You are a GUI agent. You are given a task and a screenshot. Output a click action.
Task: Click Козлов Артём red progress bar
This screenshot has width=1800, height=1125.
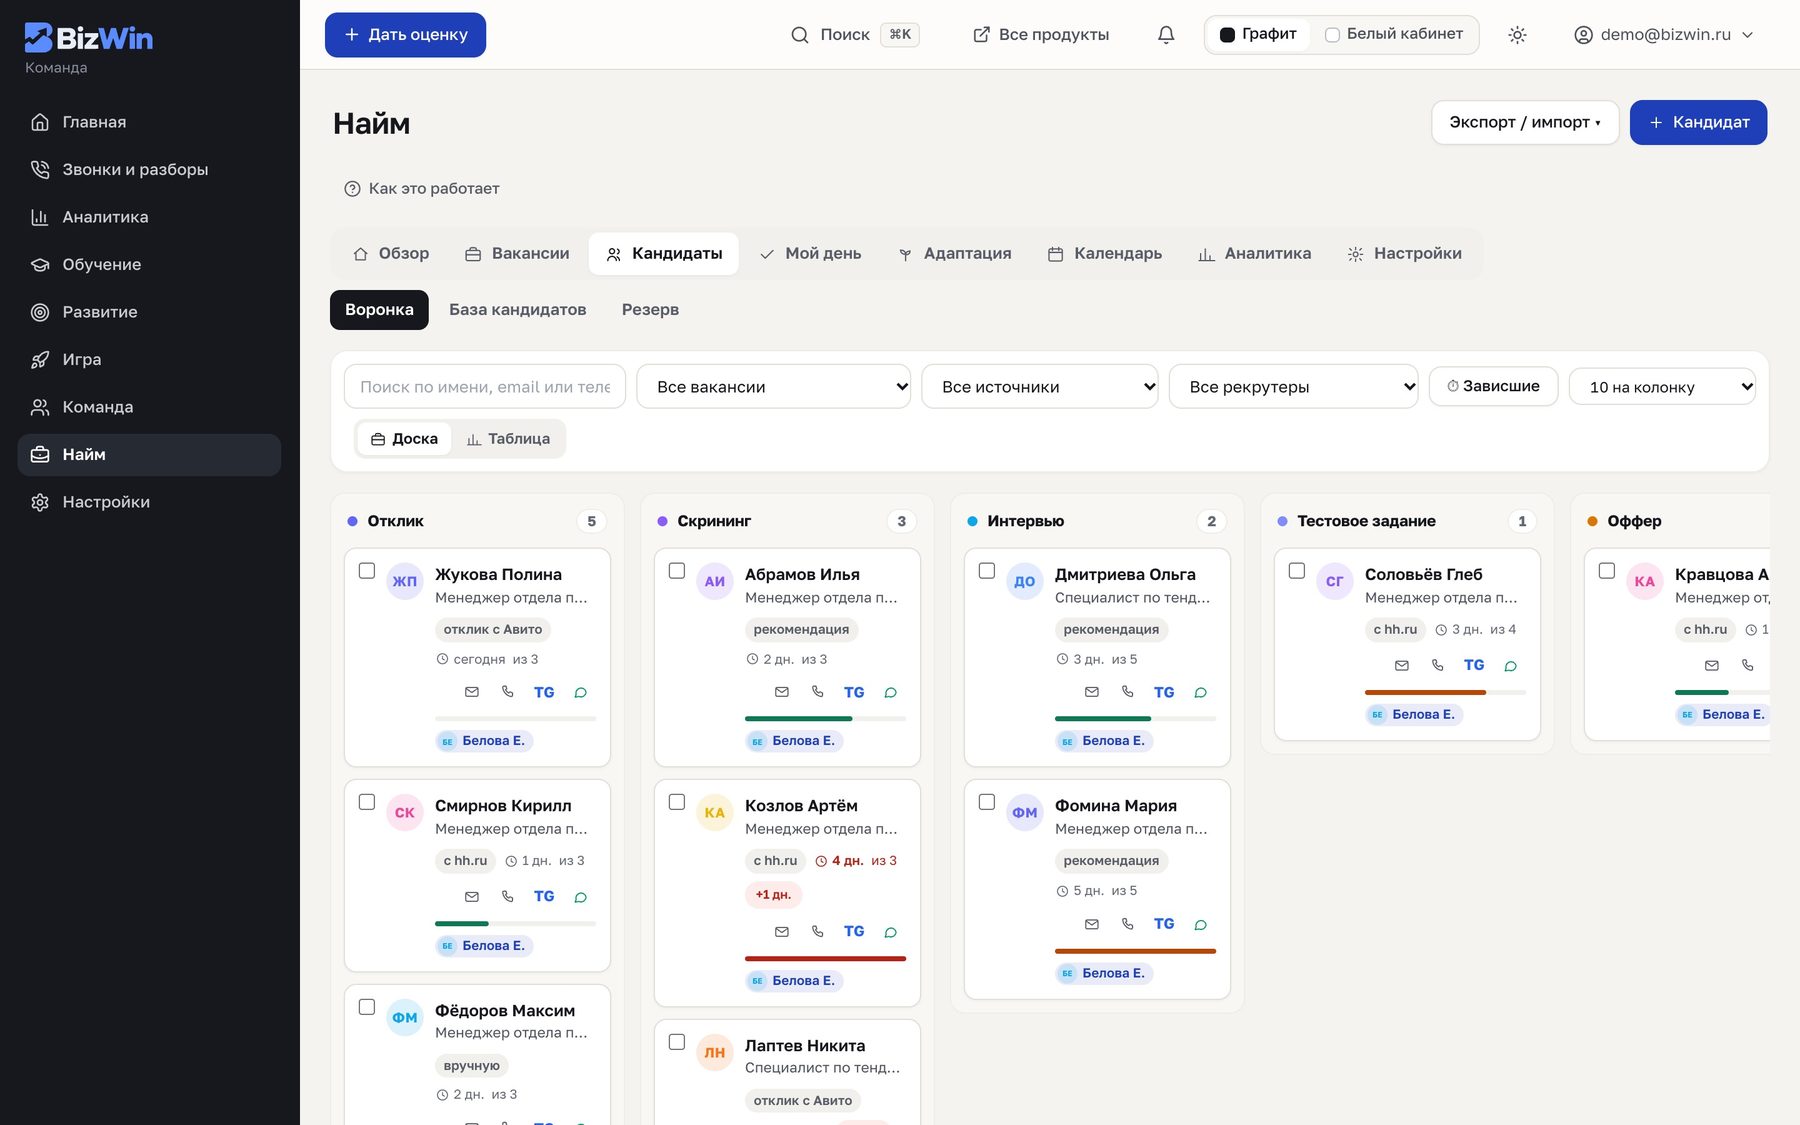(x=825, y=958)
